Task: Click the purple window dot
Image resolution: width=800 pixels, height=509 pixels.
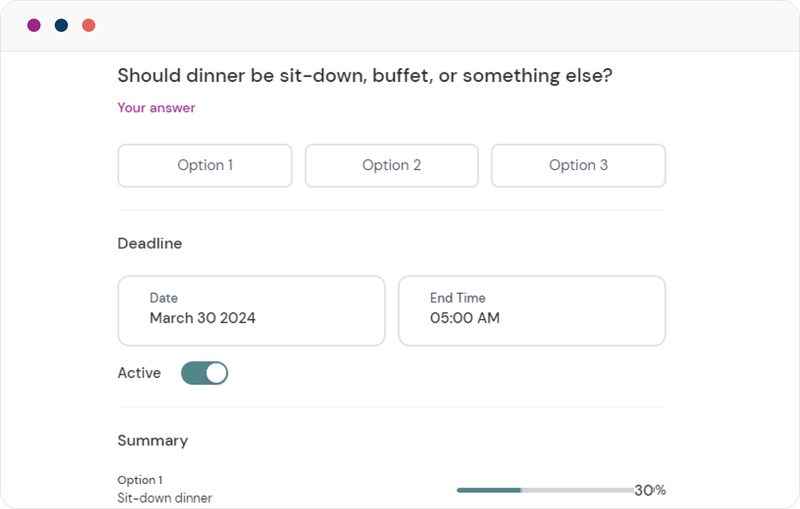Action: [x=34, y=25]
